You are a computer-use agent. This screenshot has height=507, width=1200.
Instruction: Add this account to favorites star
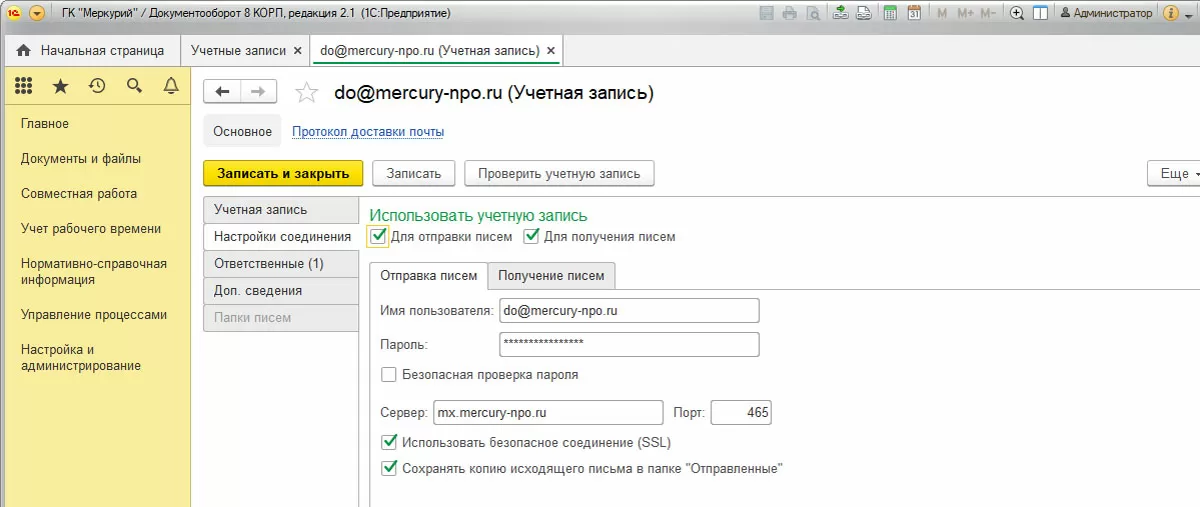coord(307,93)
